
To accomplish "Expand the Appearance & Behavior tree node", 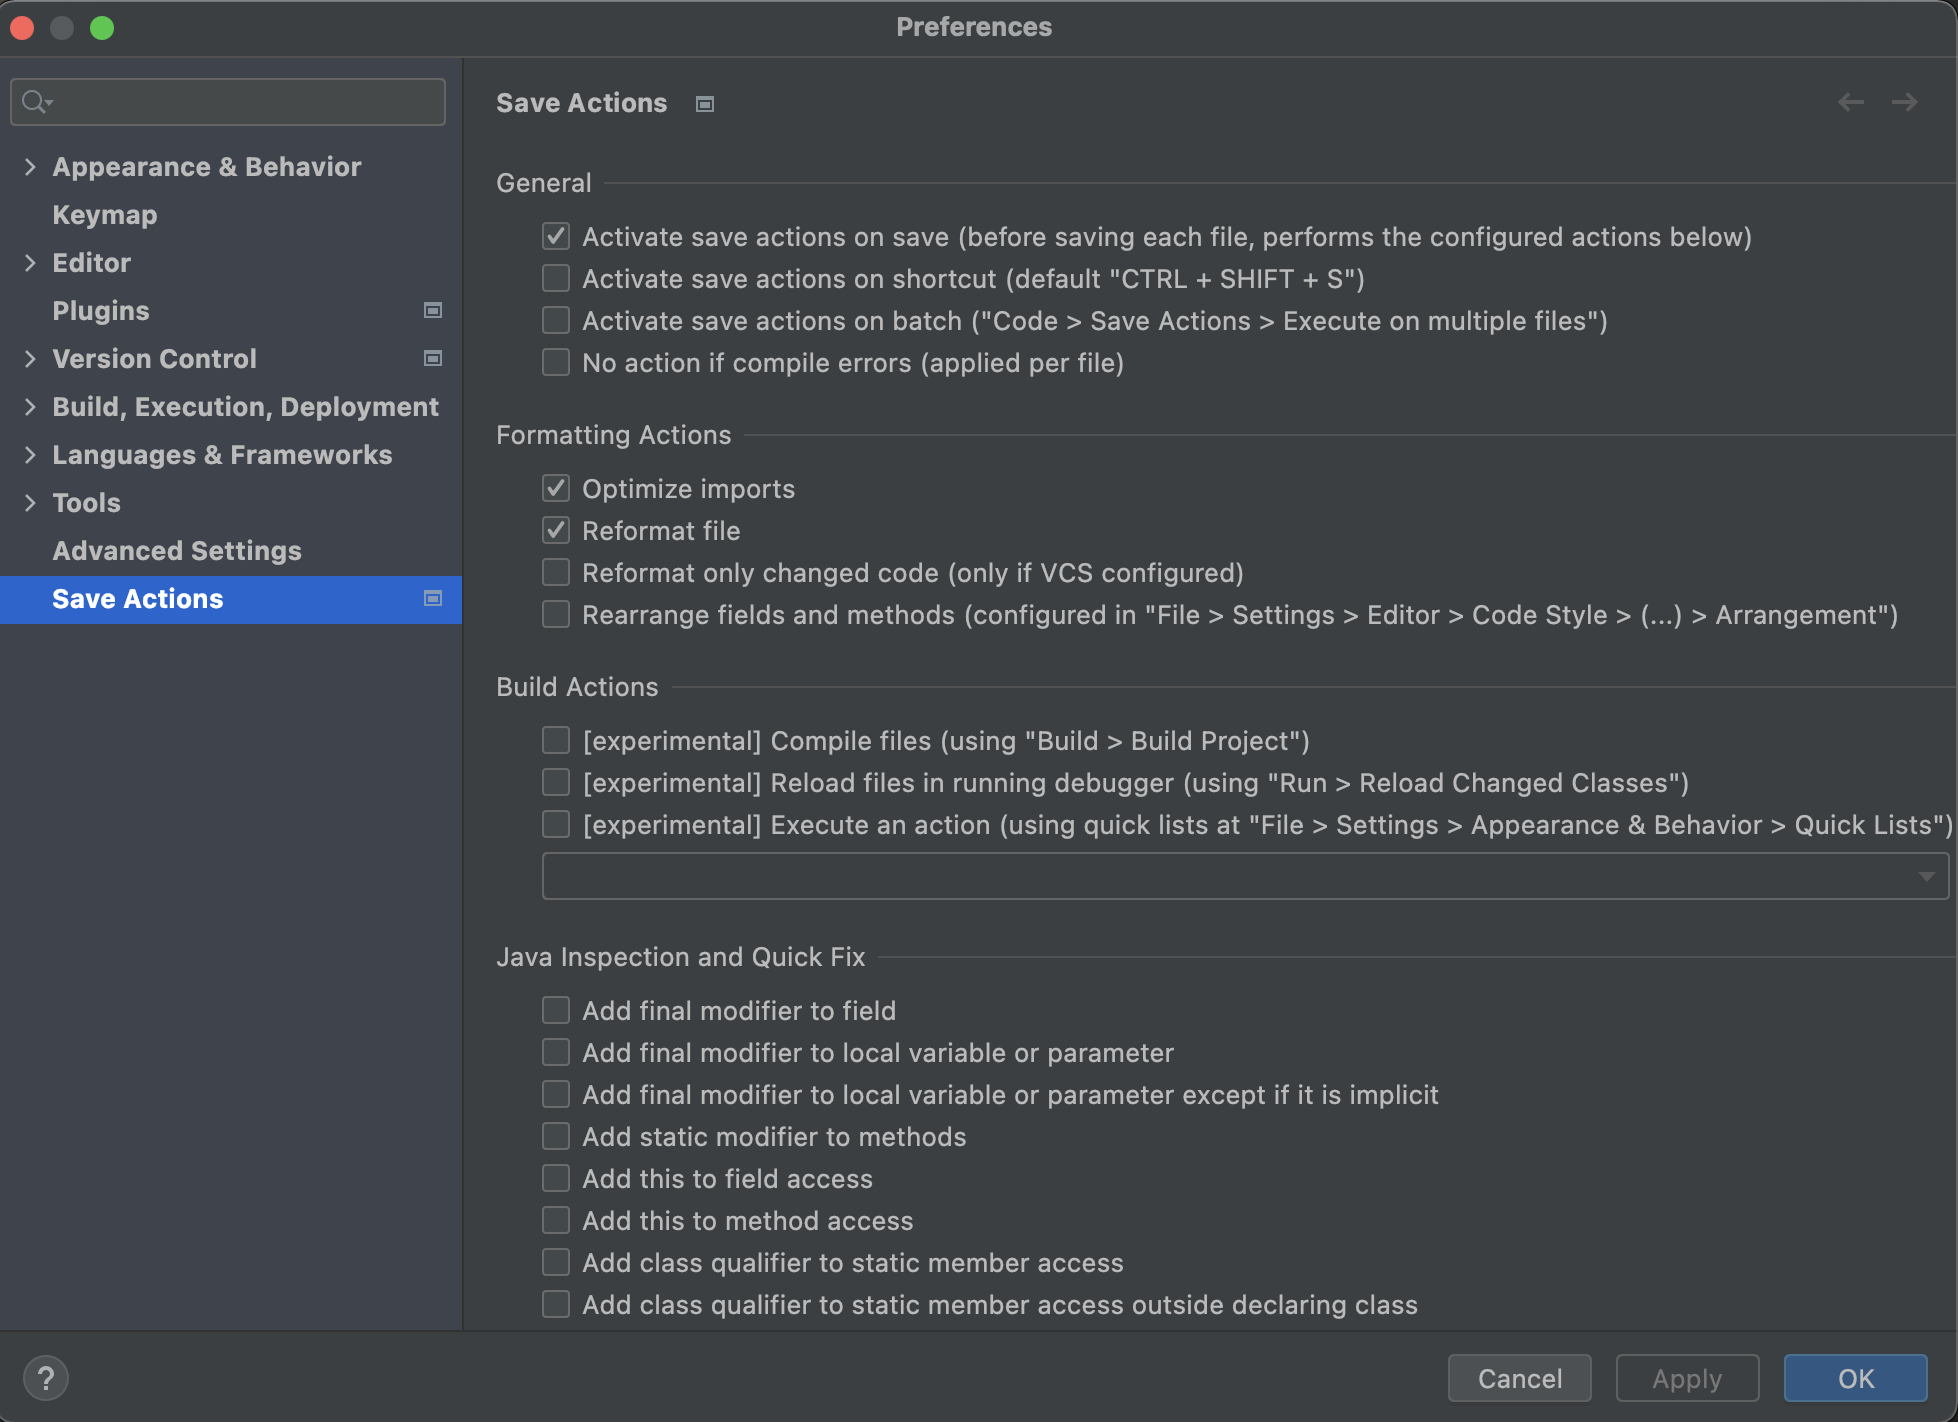I will click(30, 167).
